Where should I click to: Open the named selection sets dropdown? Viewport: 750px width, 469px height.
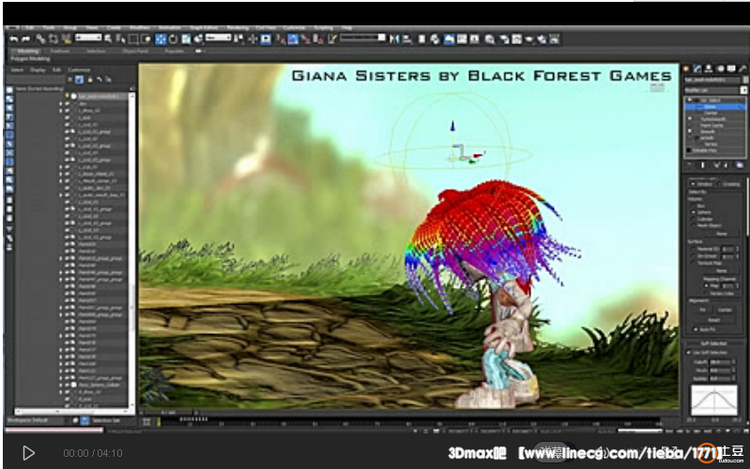pos(362,38)
